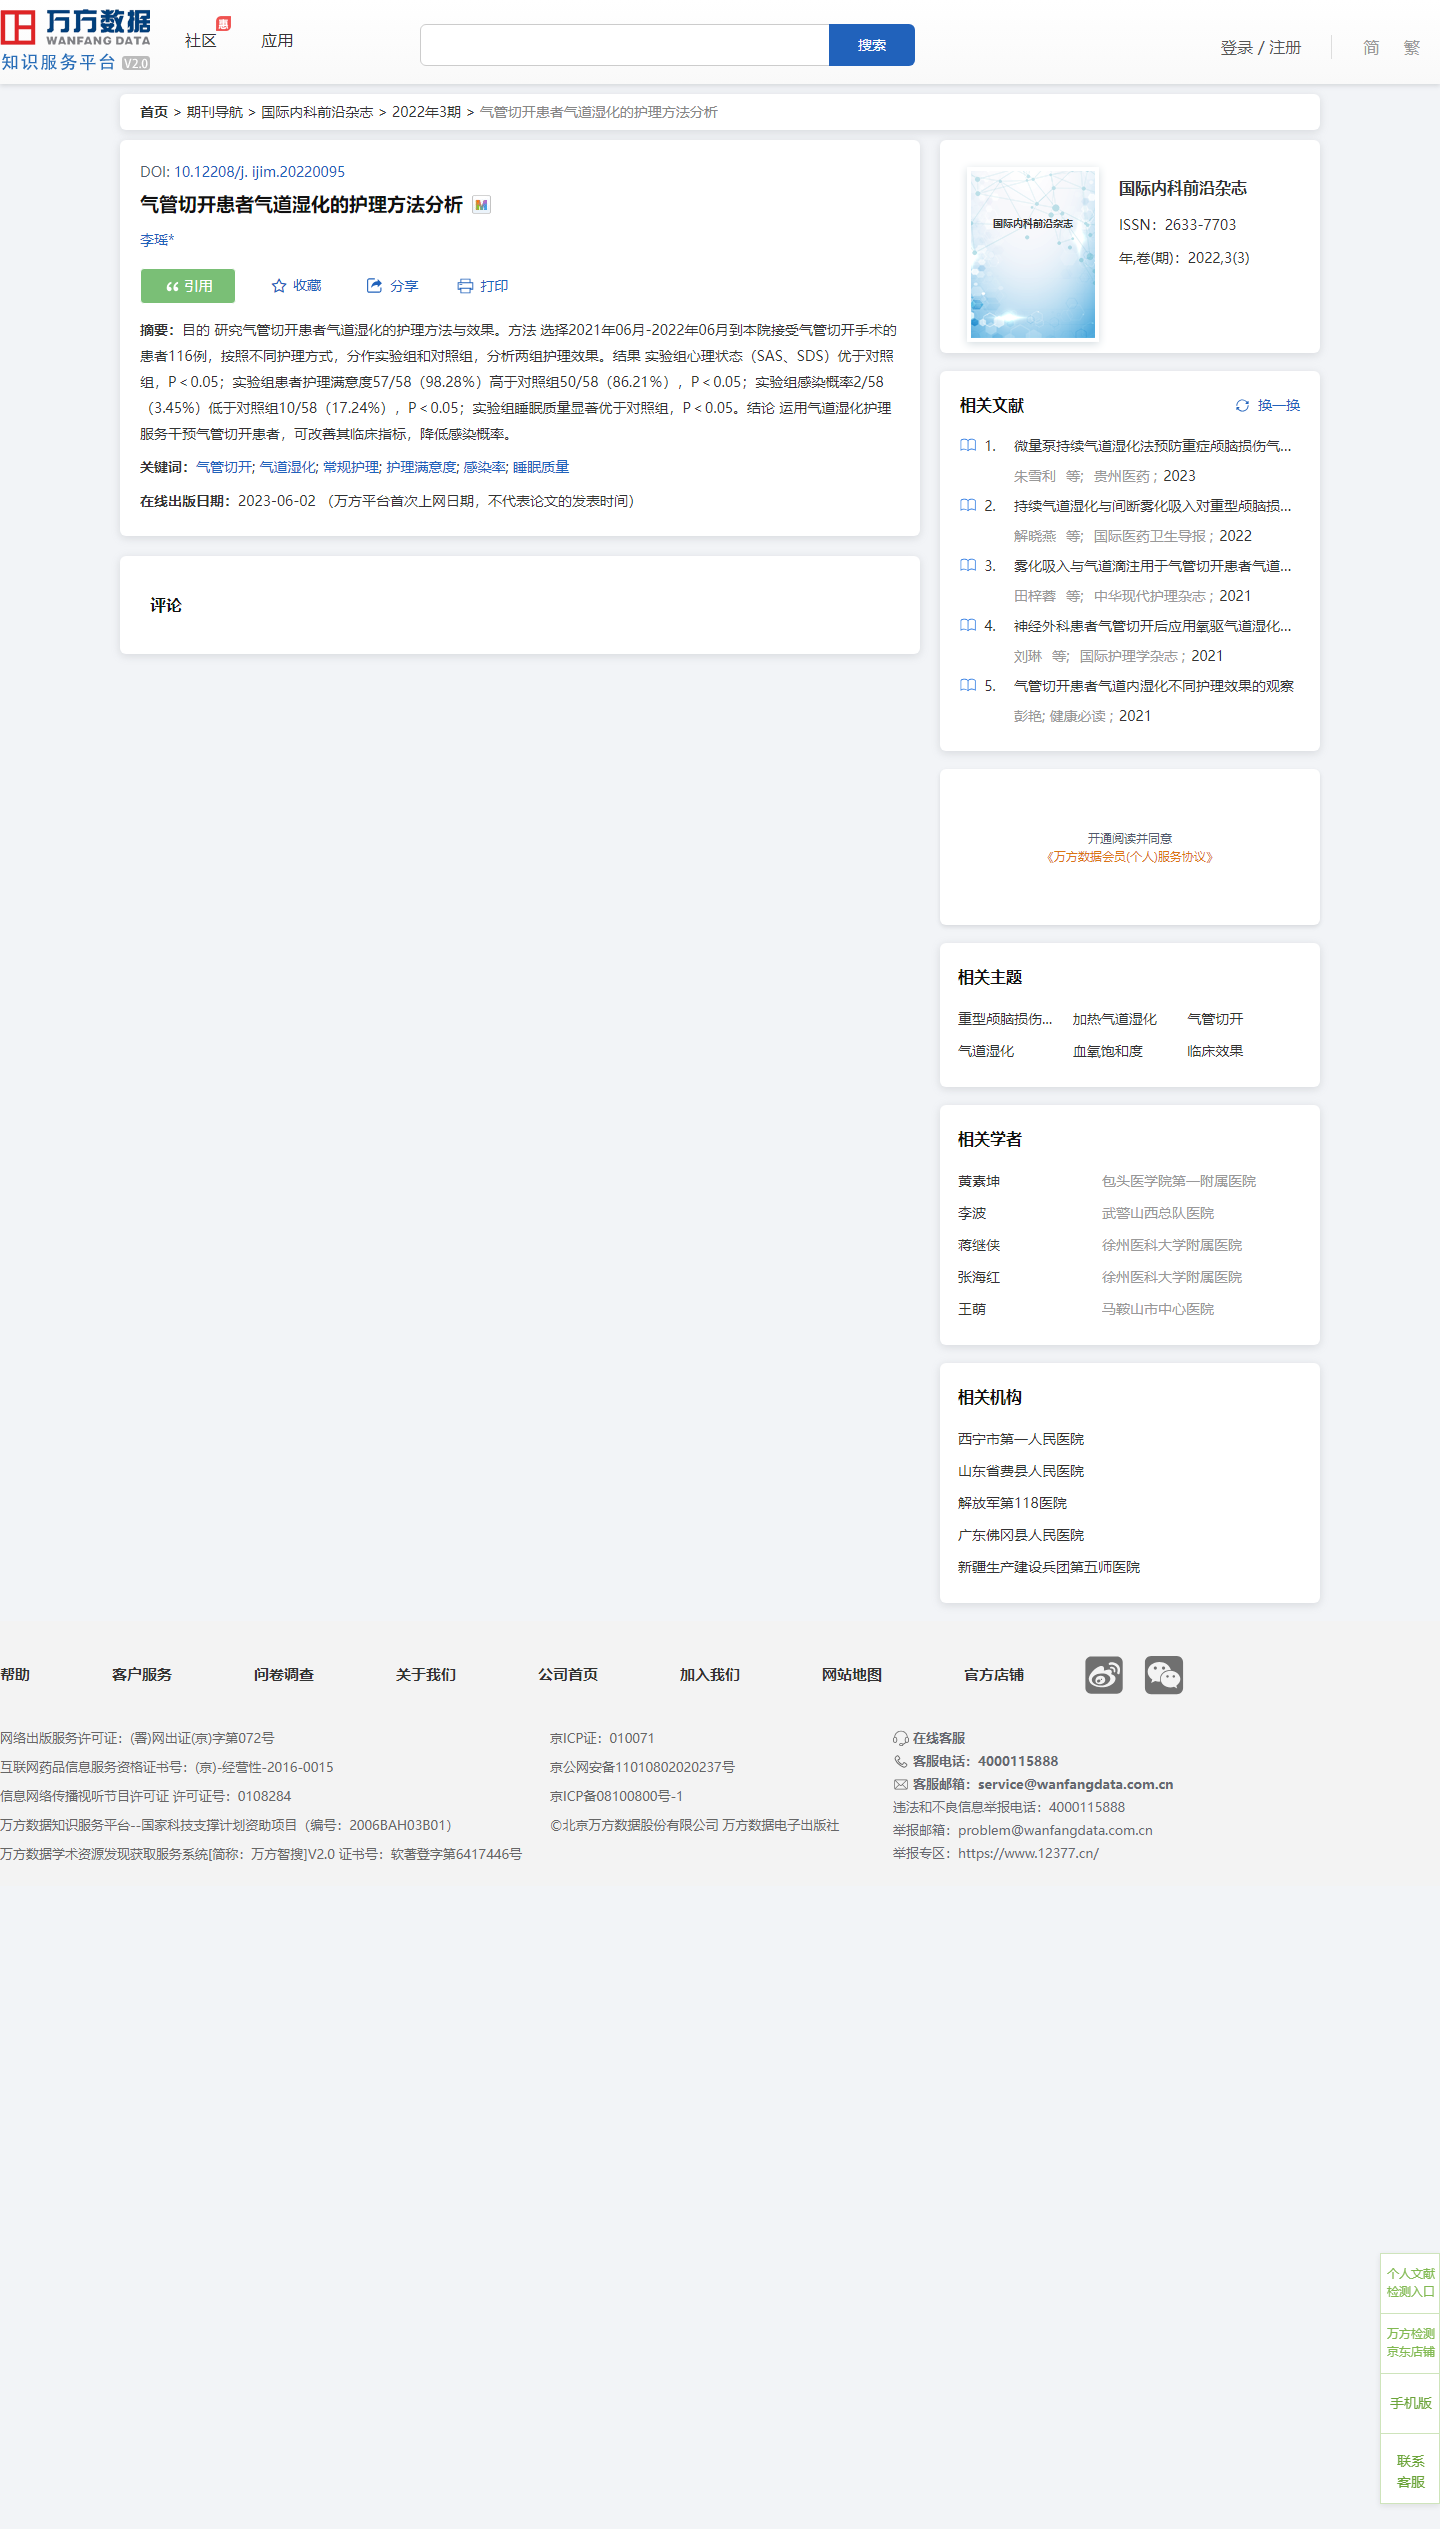Click the 分享 share icon
This screenshot has width=1440, height=2529.
click(x=392, y=286)
